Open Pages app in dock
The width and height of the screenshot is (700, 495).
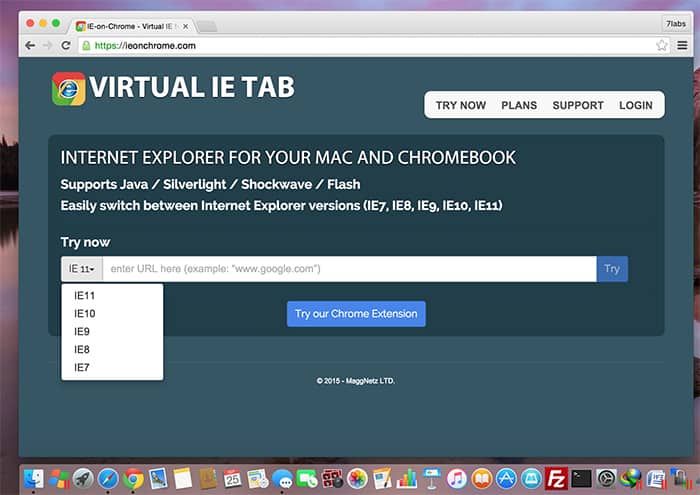pyautogui.click(x=382, y=479)
